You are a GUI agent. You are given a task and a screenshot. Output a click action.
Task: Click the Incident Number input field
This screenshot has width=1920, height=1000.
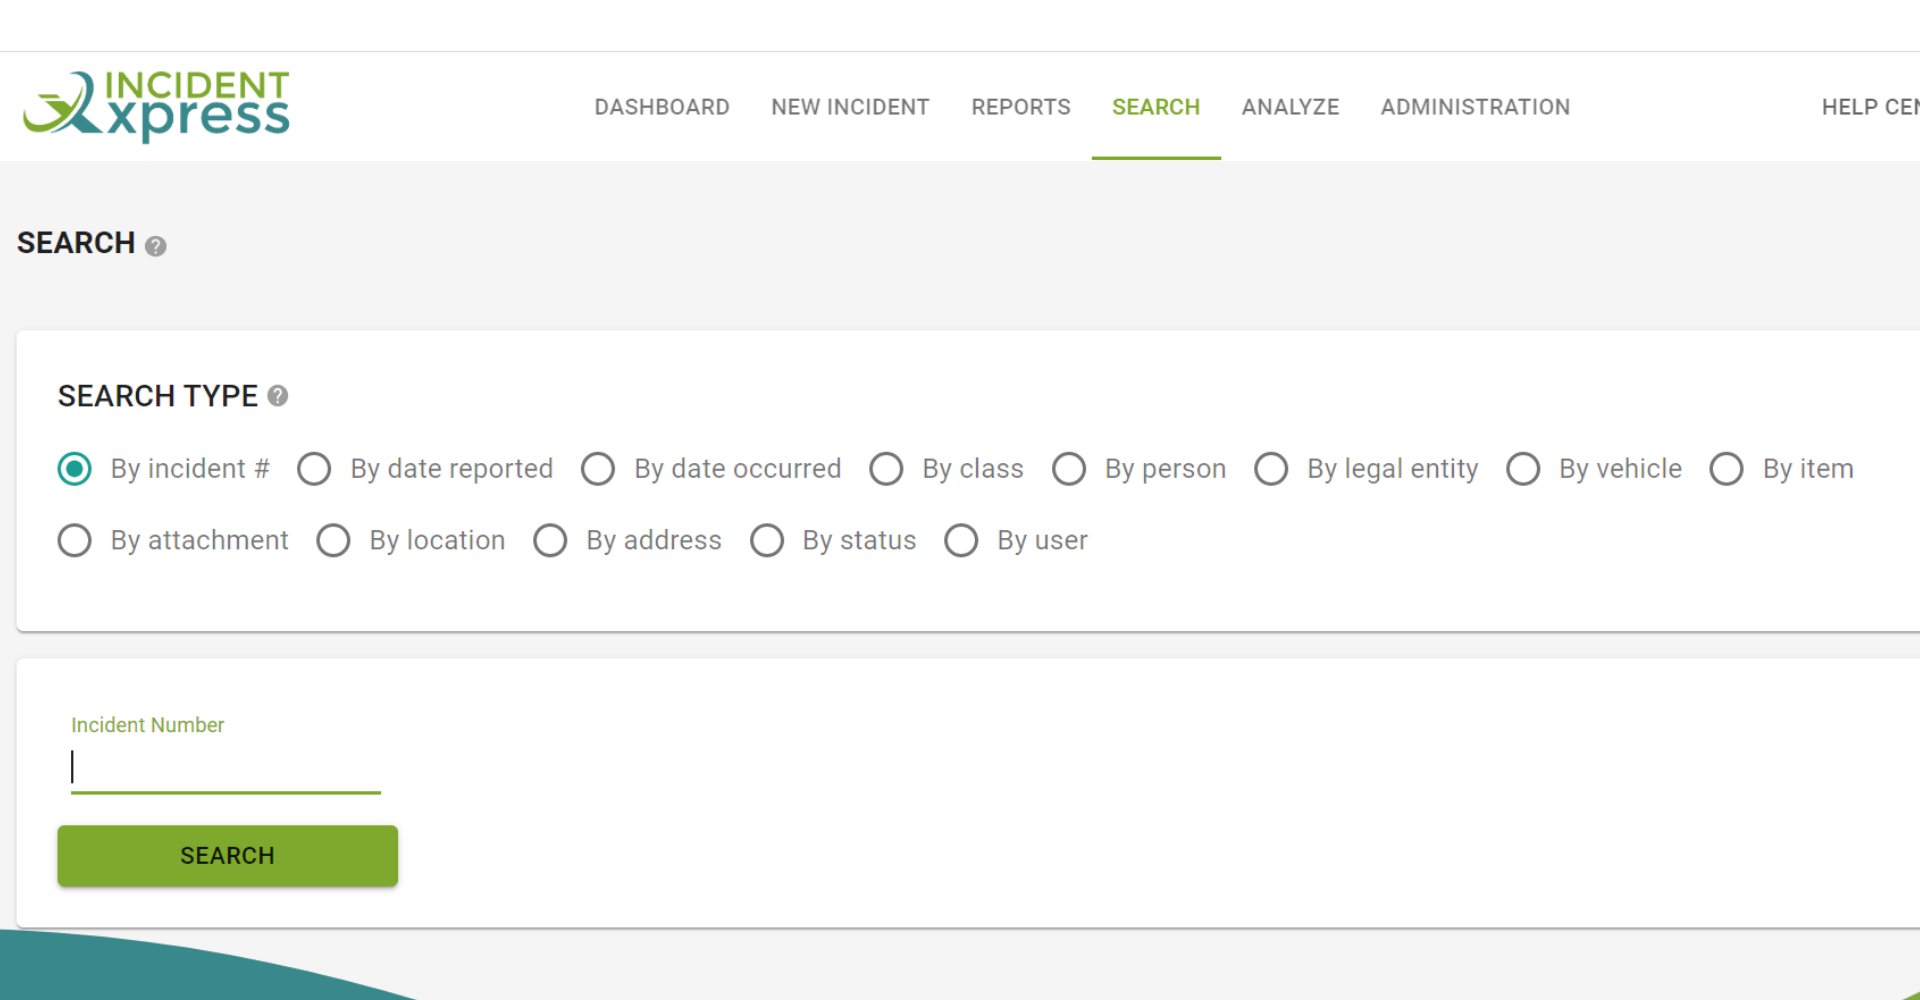click(x=225, y=768)
